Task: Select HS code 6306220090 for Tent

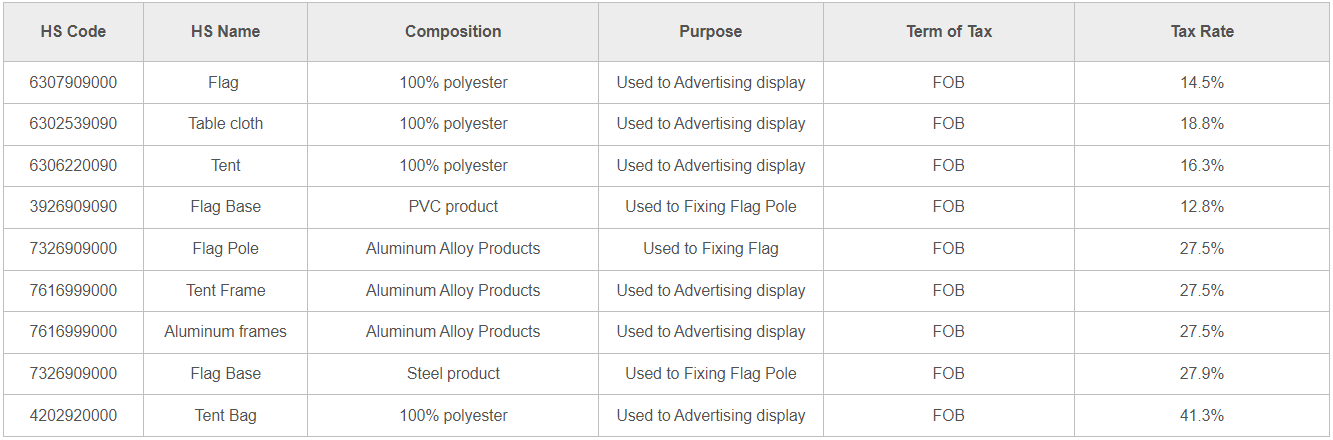Action: [73, 166]
